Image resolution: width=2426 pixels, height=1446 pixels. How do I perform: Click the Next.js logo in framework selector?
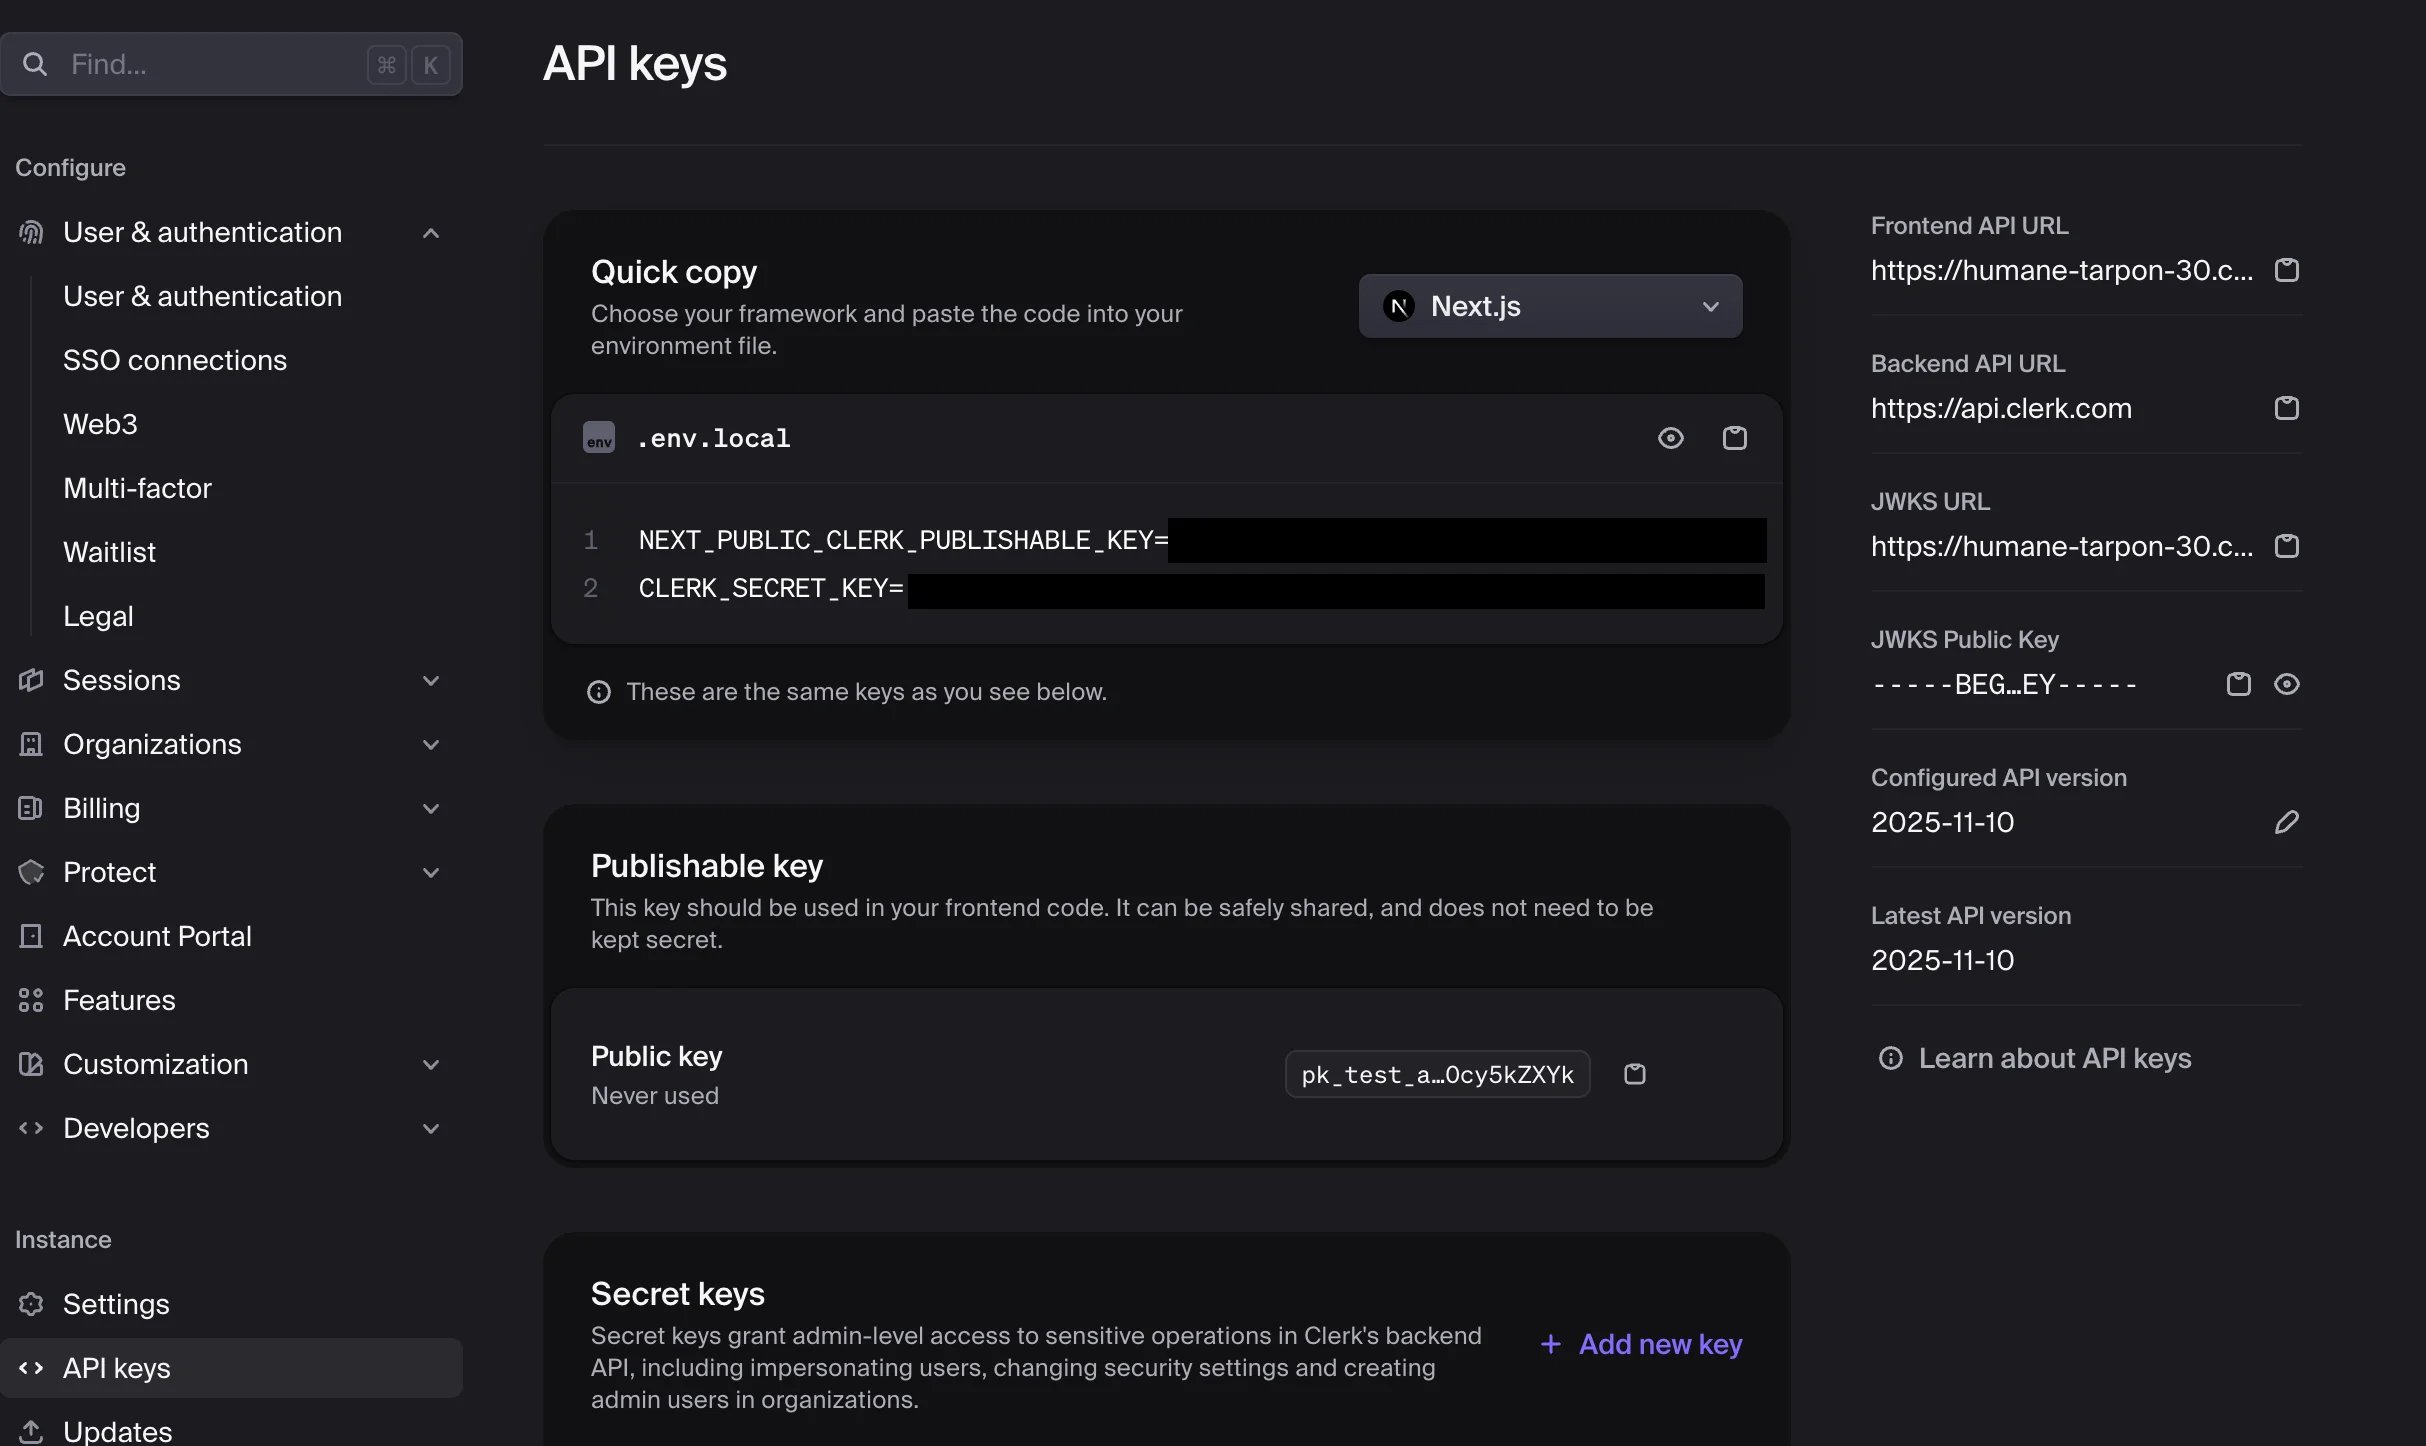pyautogui.click(x=1399, y=307)
